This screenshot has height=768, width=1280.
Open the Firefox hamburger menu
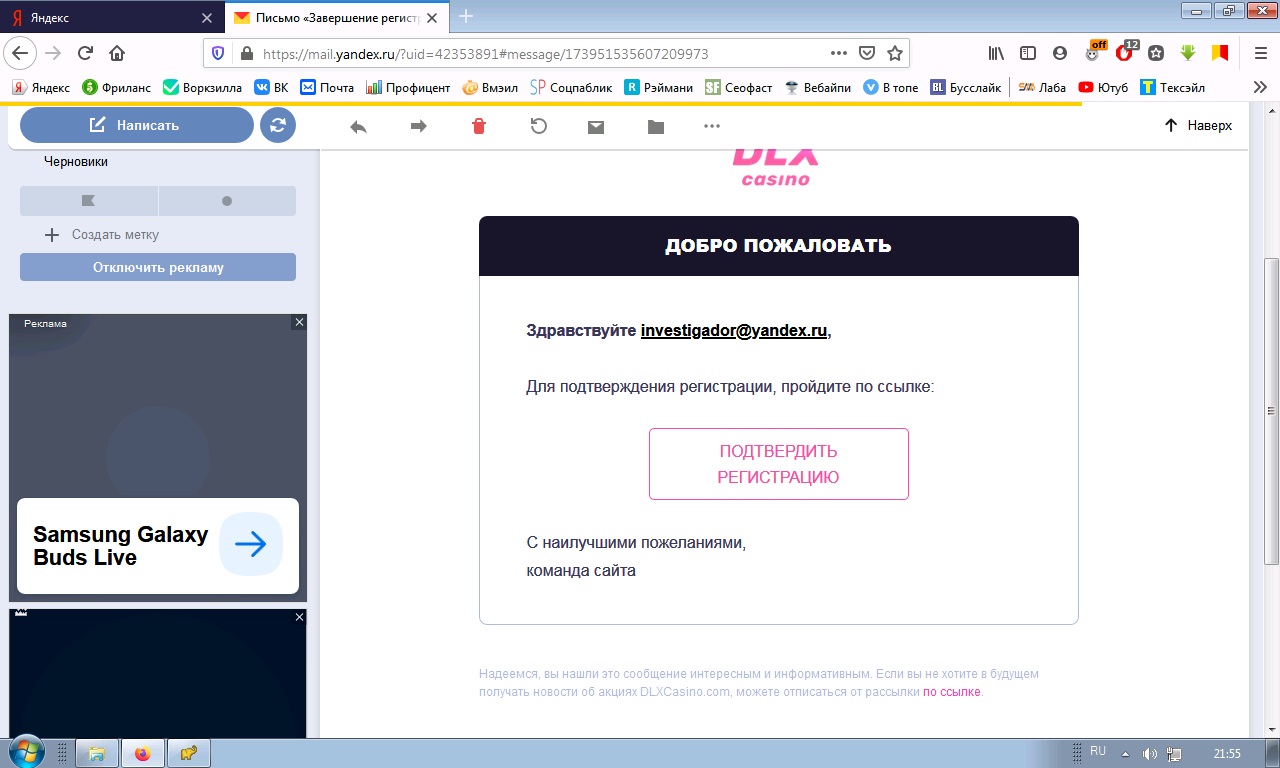(x=1260, y=53)
